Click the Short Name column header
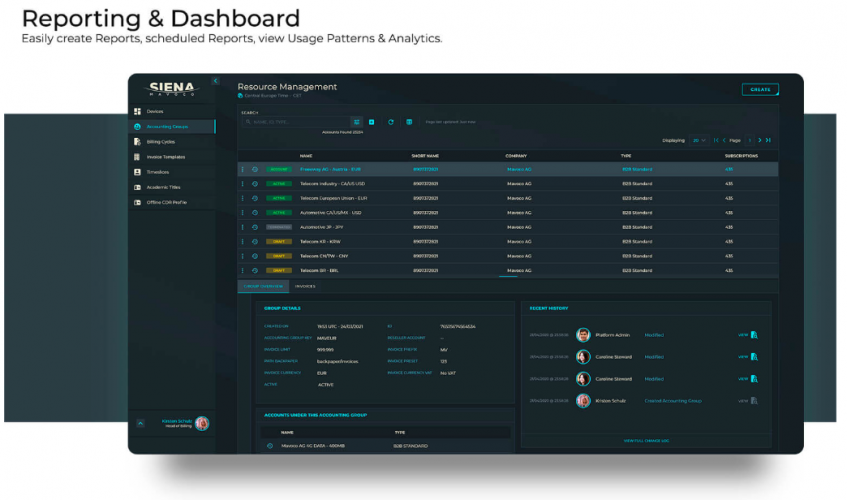Screen dimensions: 847x500 pos(425,156)
